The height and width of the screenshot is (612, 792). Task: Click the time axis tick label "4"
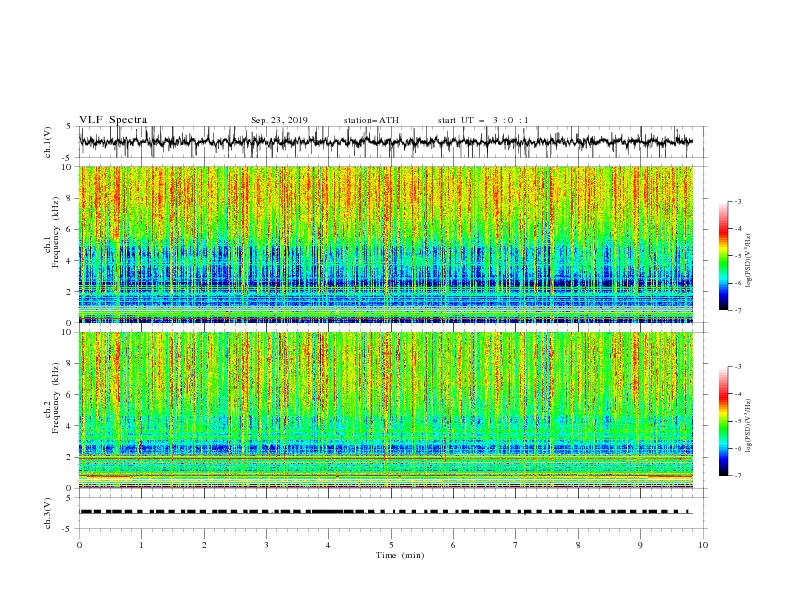[328, 545]
